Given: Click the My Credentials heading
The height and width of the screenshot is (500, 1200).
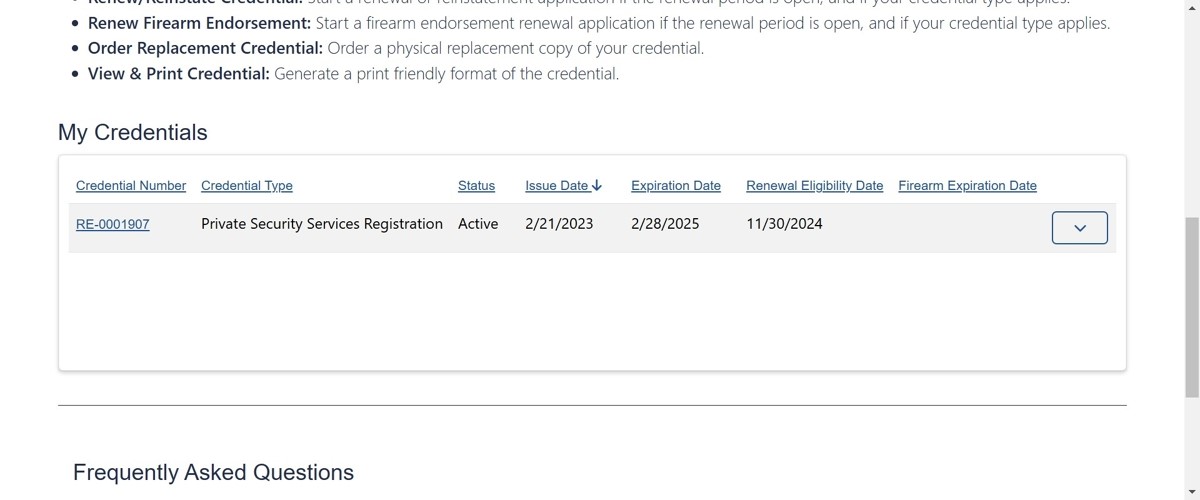Looking at the screenshot, I should [133, 133].
